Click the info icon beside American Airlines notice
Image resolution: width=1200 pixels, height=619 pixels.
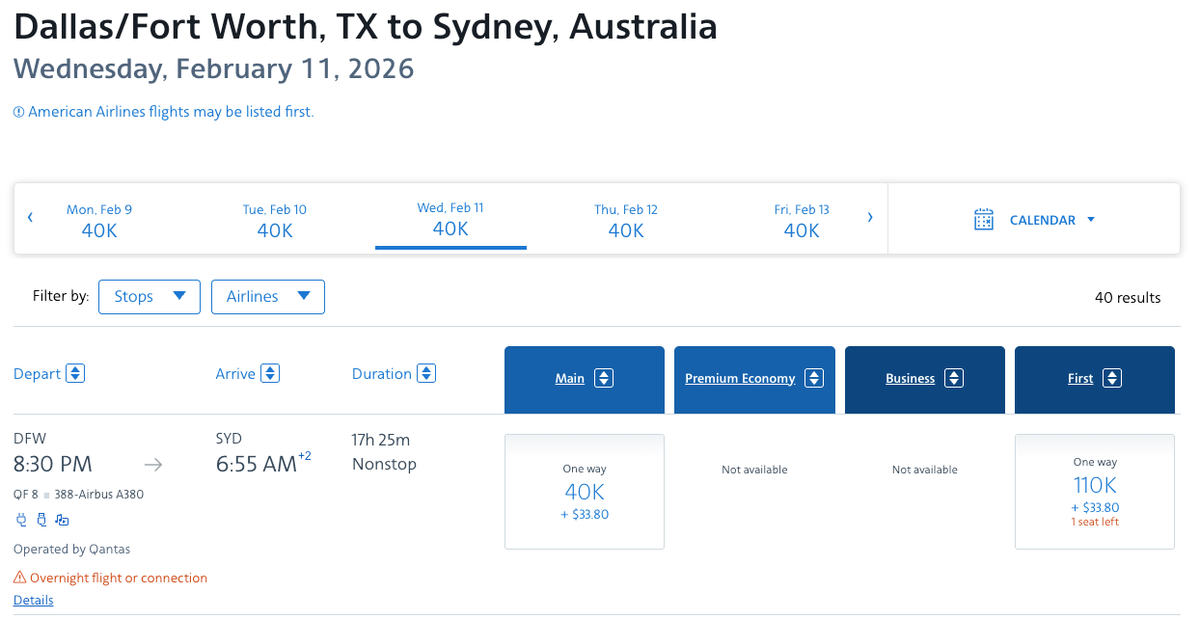(18, 112)
